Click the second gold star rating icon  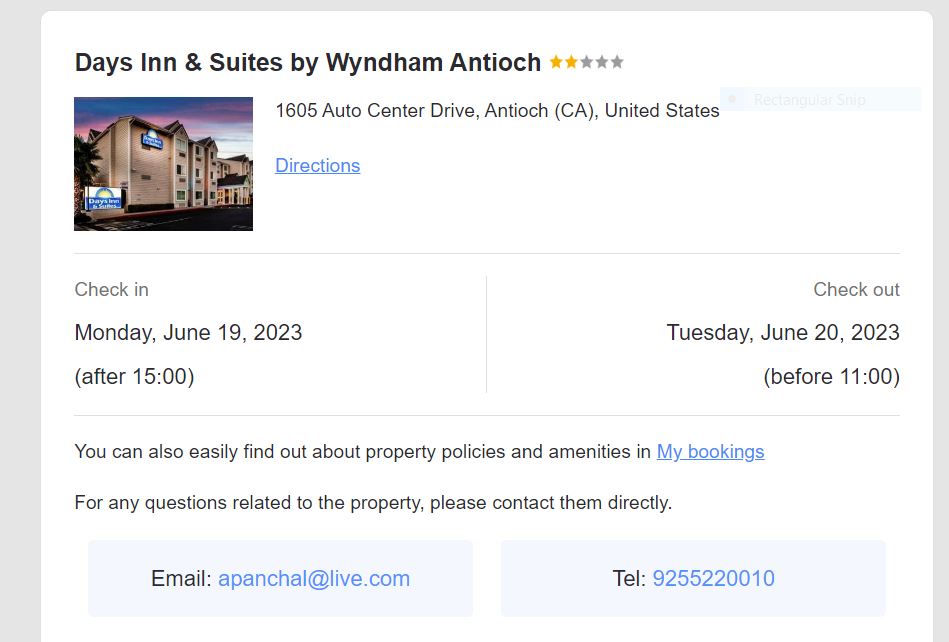coord(571,61)
